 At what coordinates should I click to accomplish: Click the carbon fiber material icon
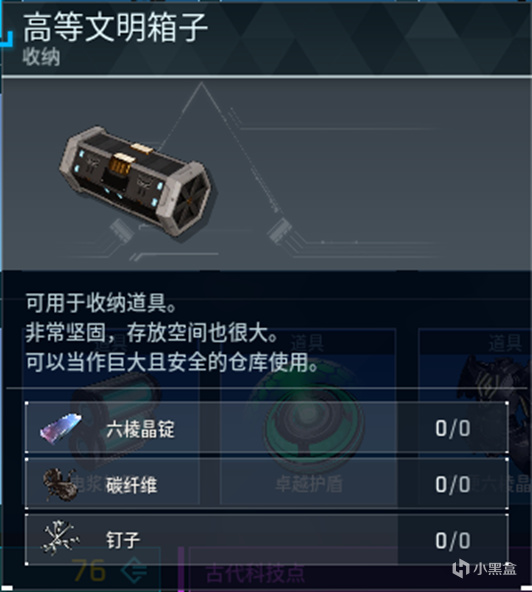(60, 485)
